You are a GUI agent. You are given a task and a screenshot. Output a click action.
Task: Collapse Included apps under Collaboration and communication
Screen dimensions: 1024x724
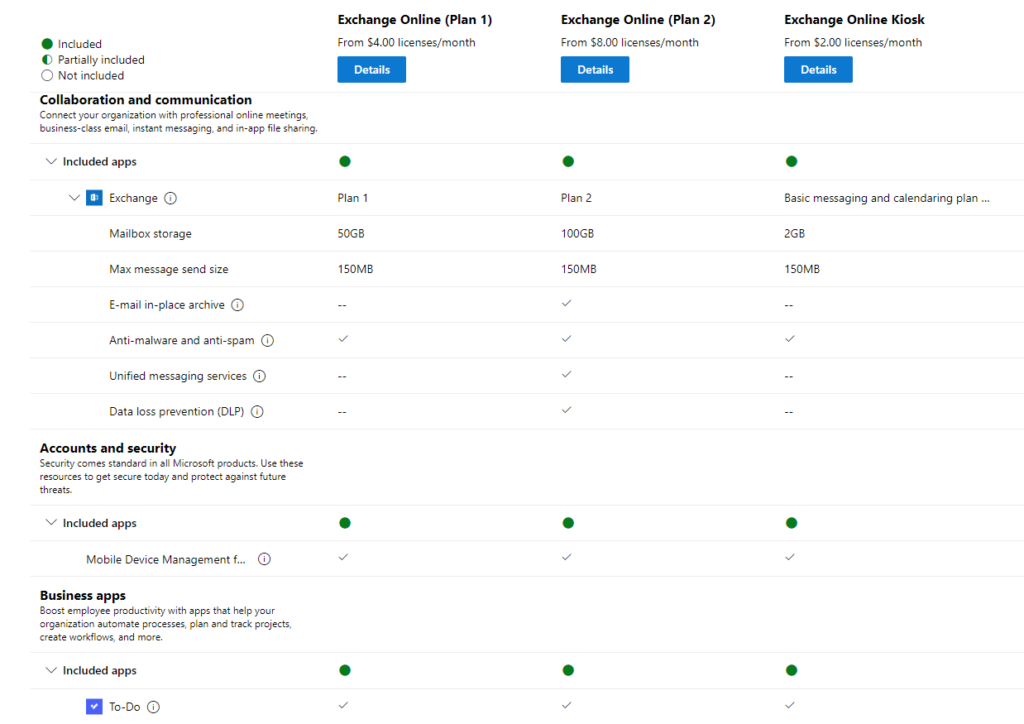click(x=51, y=161)
